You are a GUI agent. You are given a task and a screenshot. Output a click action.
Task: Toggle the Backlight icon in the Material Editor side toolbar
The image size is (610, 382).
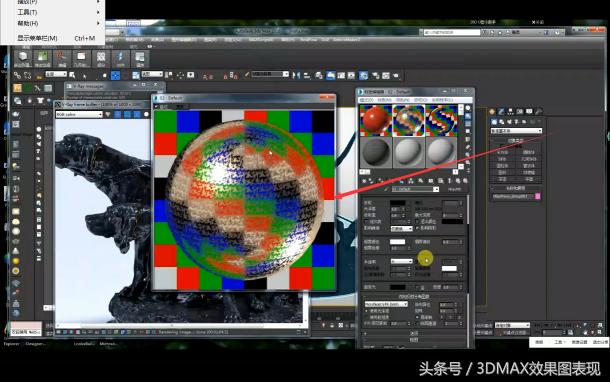click(468, 116)
